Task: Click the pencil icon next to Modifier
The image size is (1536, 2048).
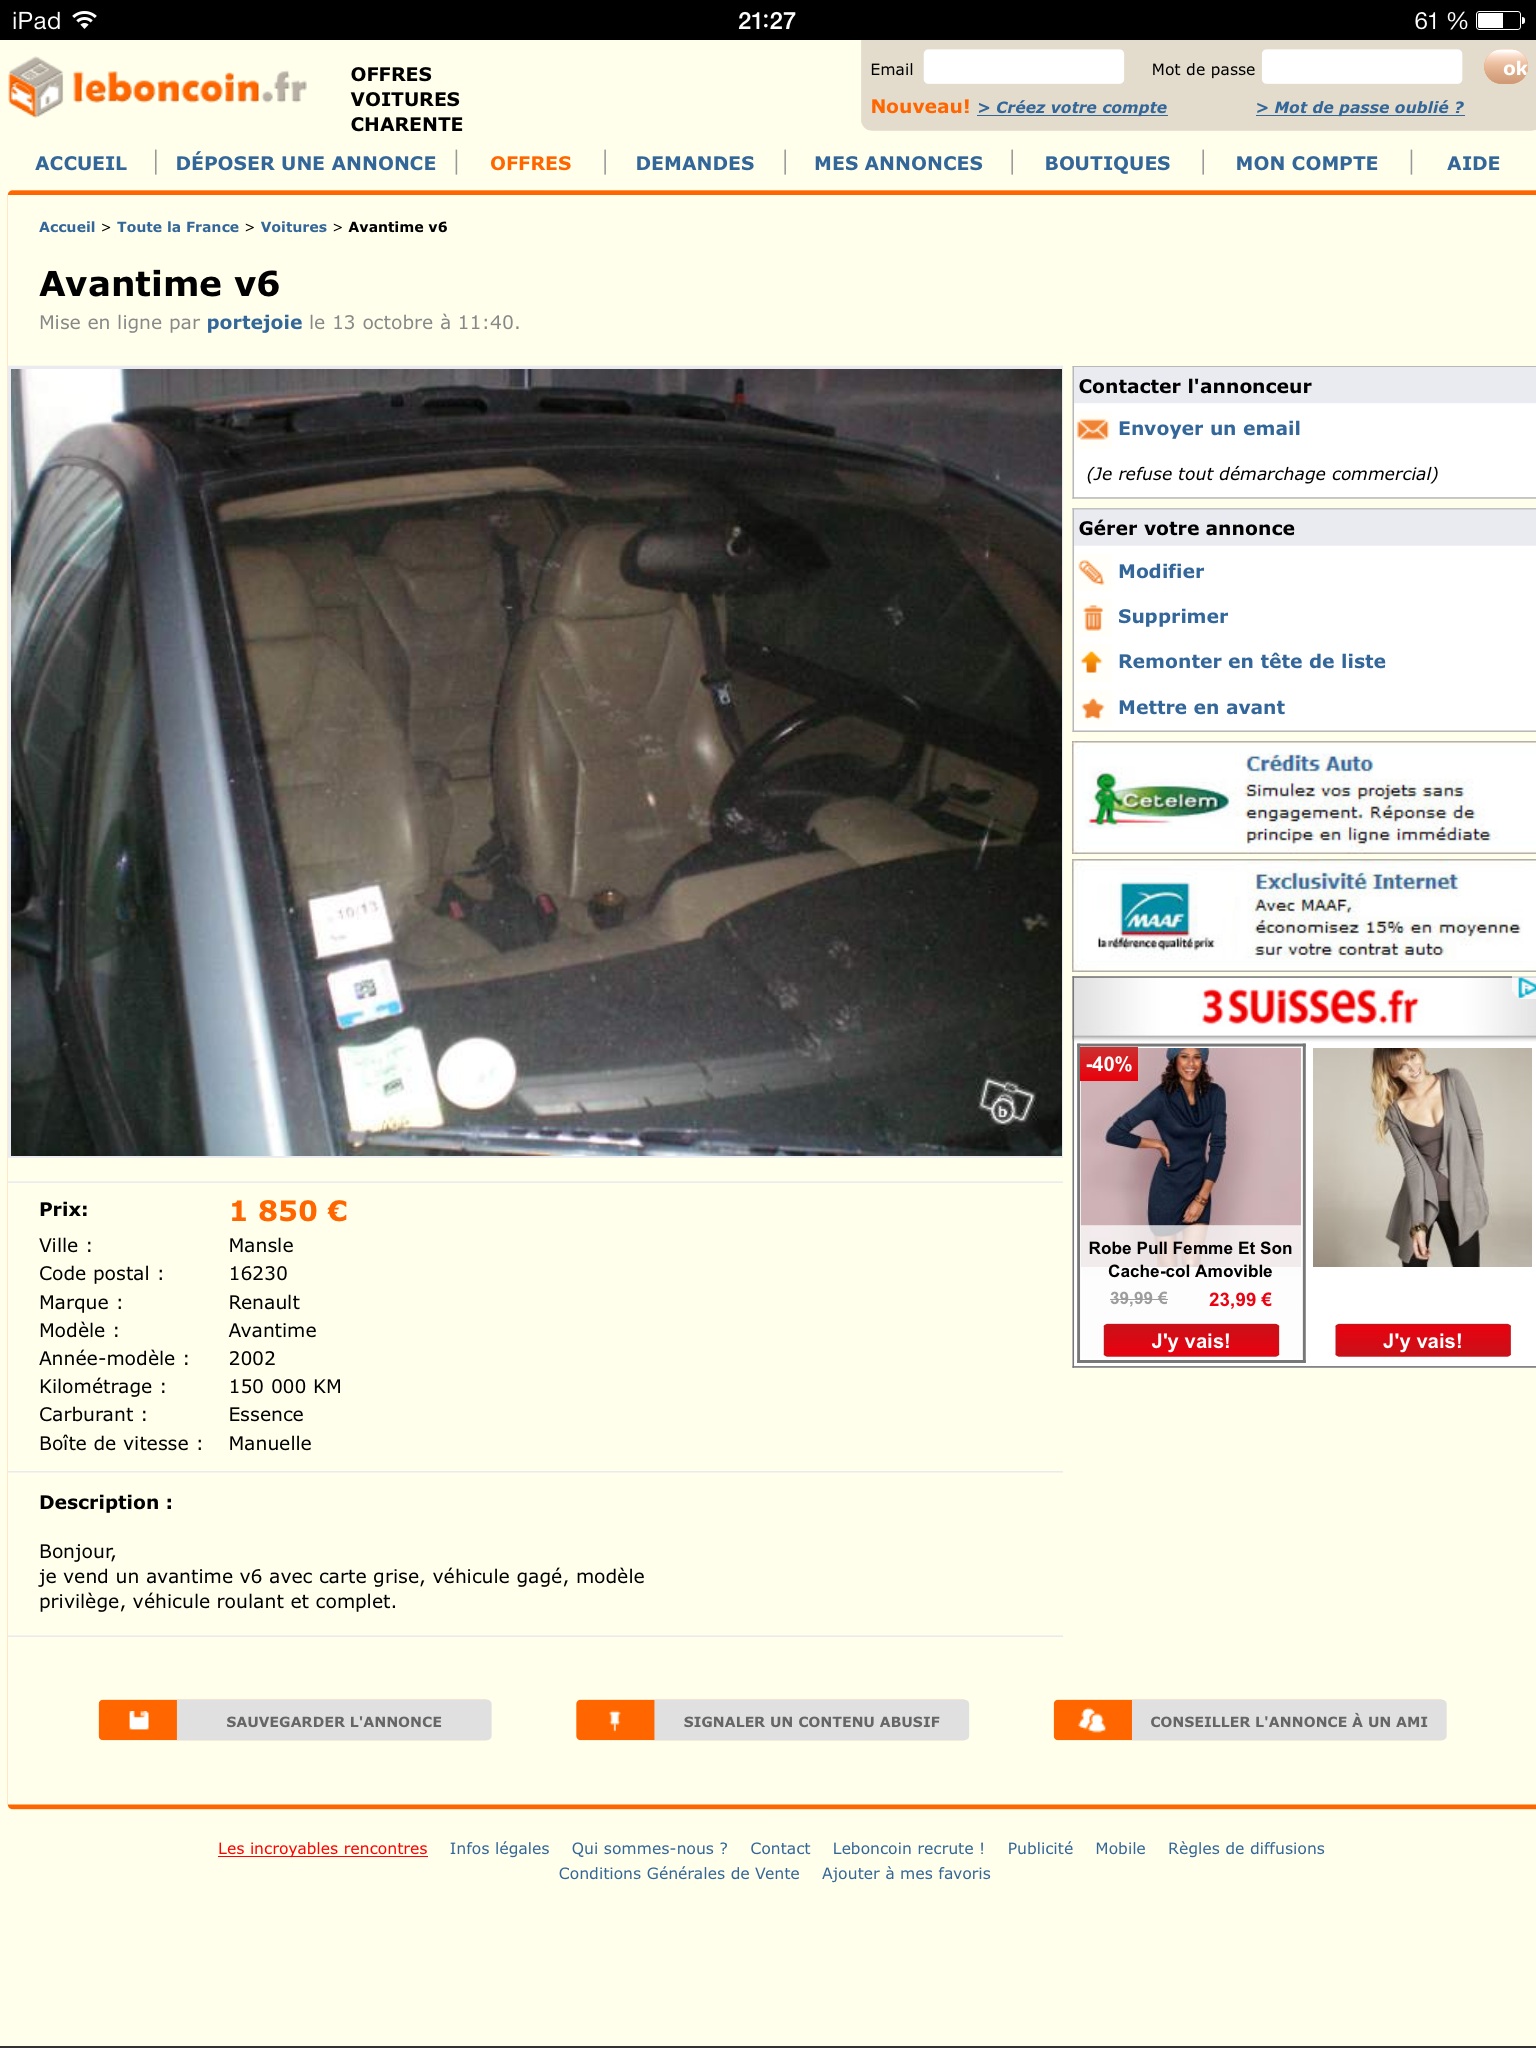Action: coord(1092,572)
